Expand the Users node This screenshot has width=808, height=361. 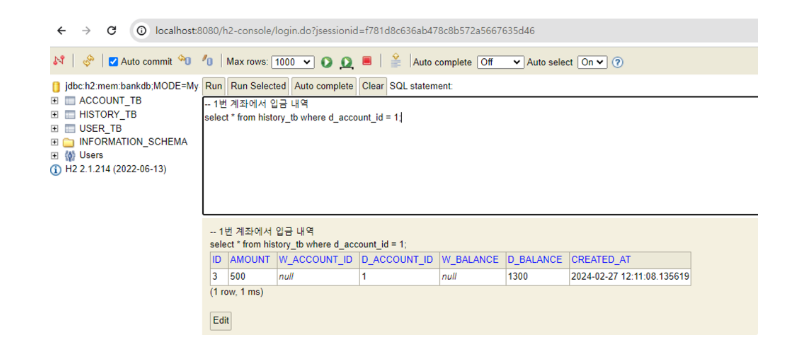tap(54, 155)
